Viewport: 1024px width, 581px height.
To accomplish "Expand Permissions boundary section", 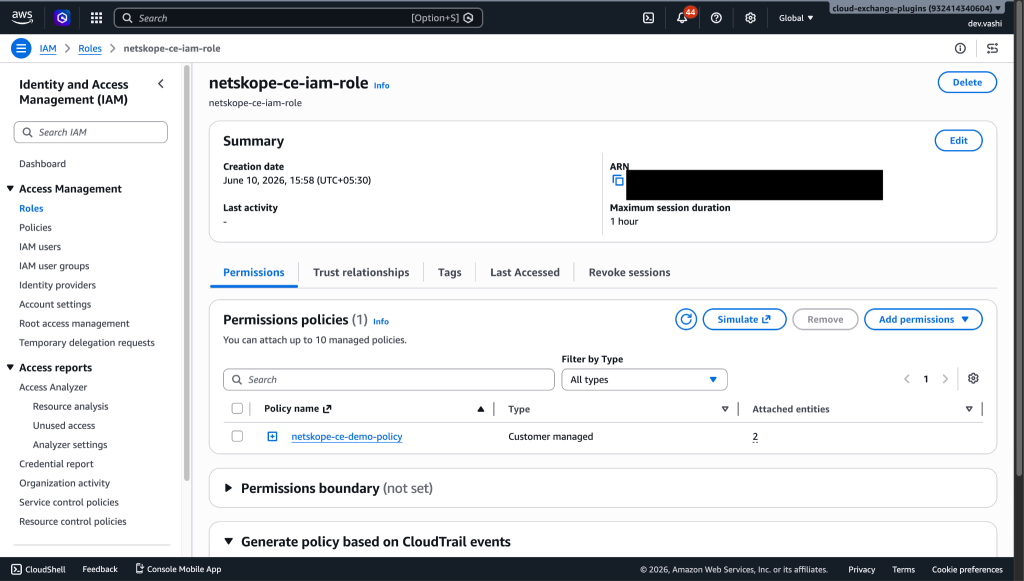I will tap(228, 488).
